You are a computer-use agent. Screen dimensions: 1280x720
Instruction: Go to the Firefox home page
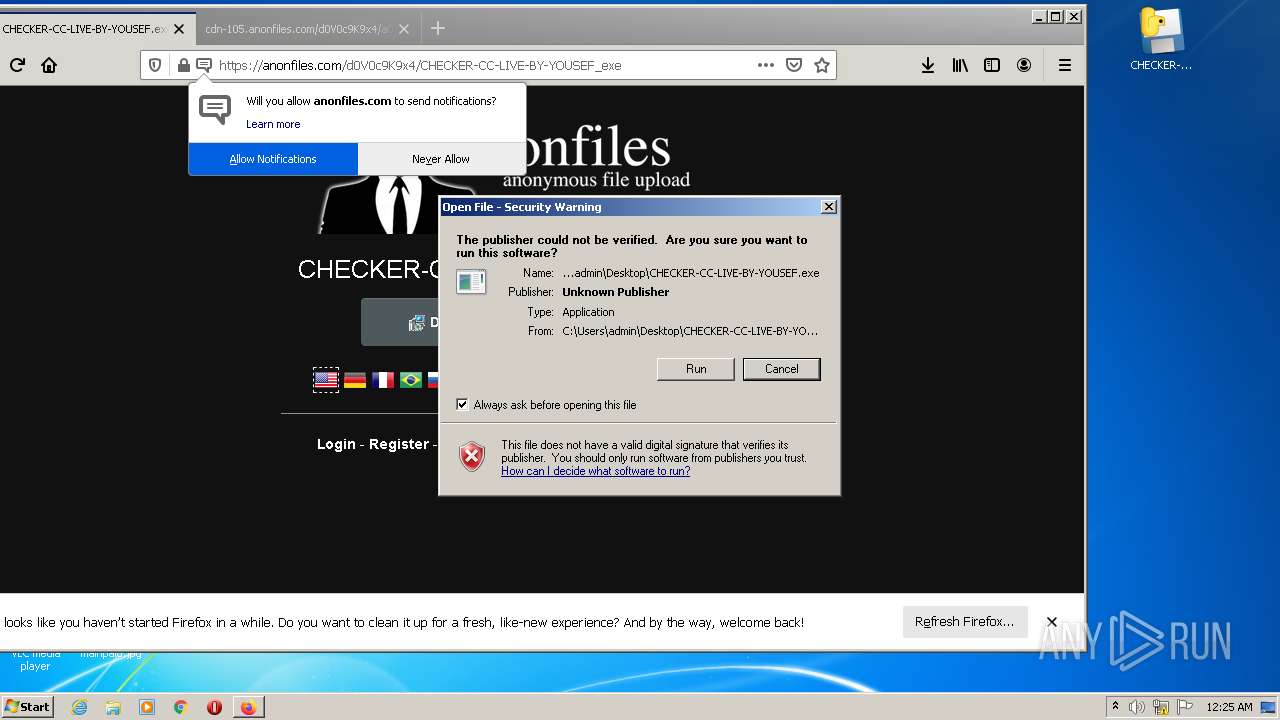coord(49,65)
